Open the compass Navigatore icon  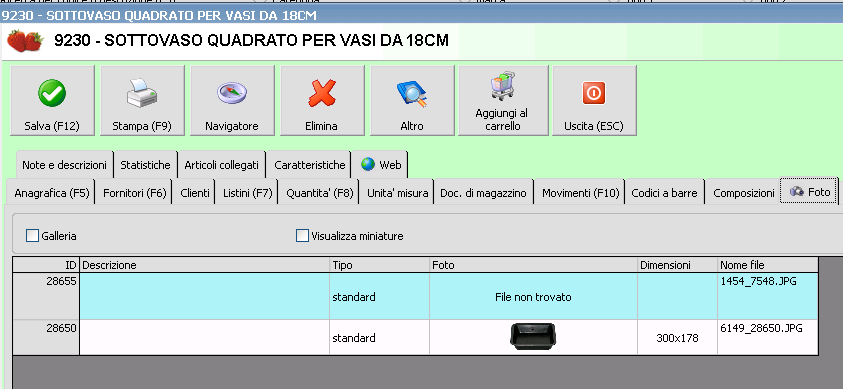point(232,93)
